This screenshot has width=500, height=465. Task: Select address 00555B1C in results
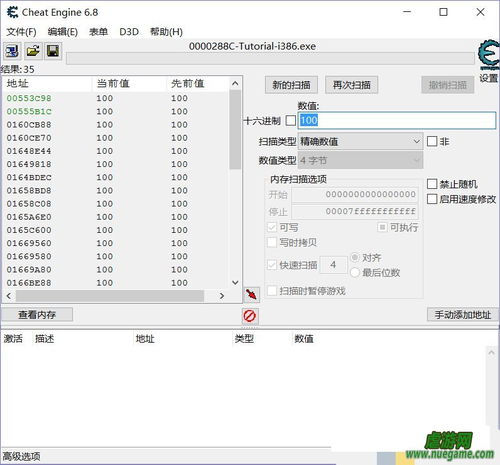pyautogui.click(x=29, y=111)
